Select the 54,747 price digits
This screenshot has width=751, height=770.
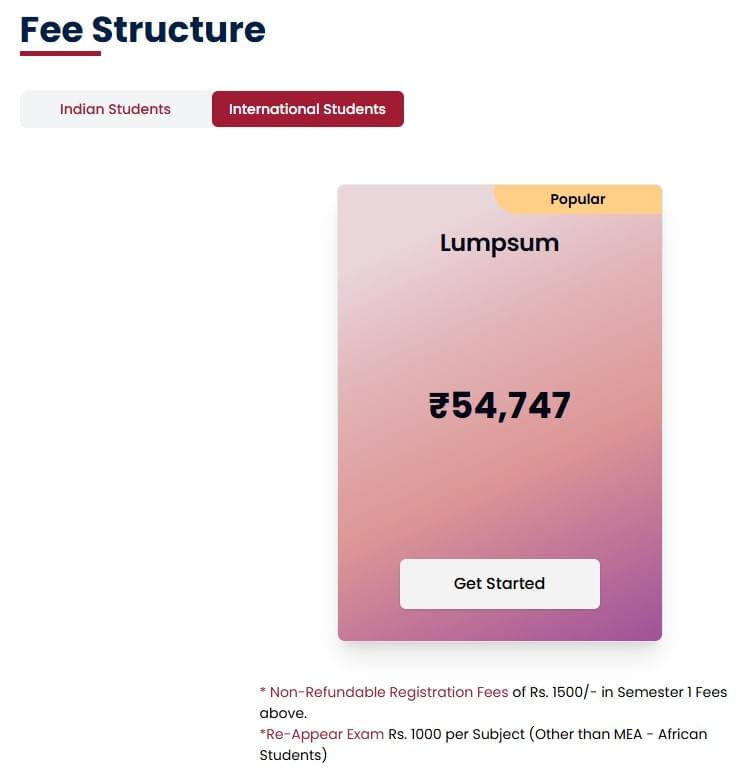tap(511, 405)
